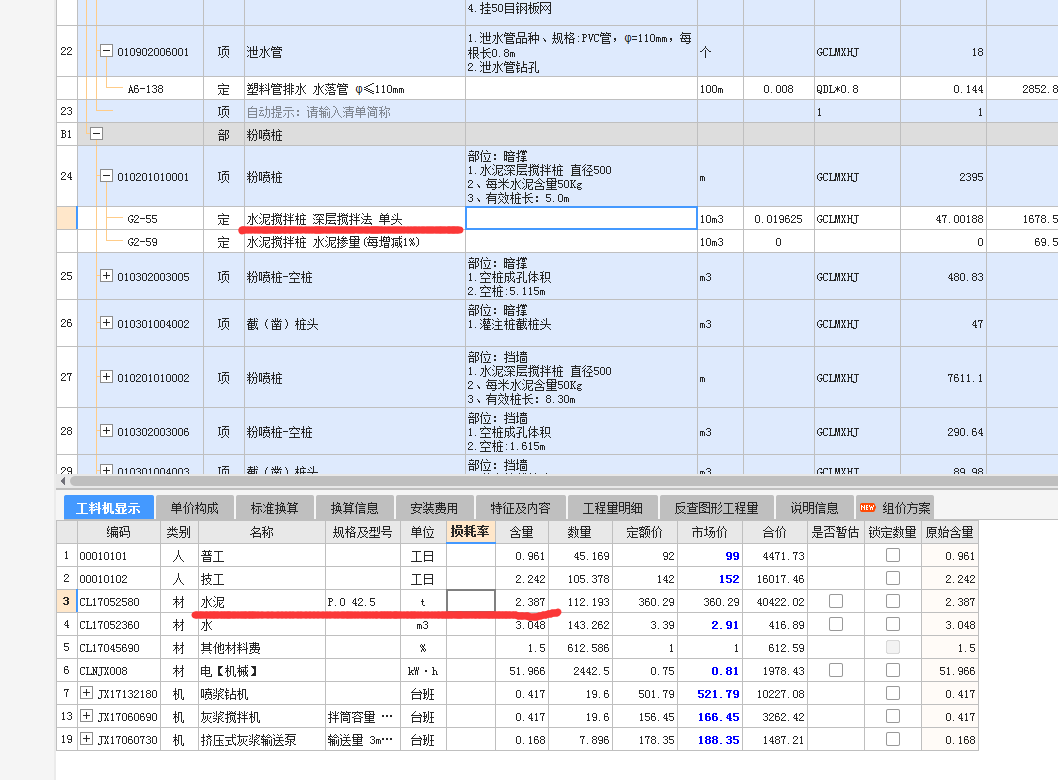This screenshot has height=780, width=1058.
Task: Select the A6-138 quota row code
Action: pos(146,88)
